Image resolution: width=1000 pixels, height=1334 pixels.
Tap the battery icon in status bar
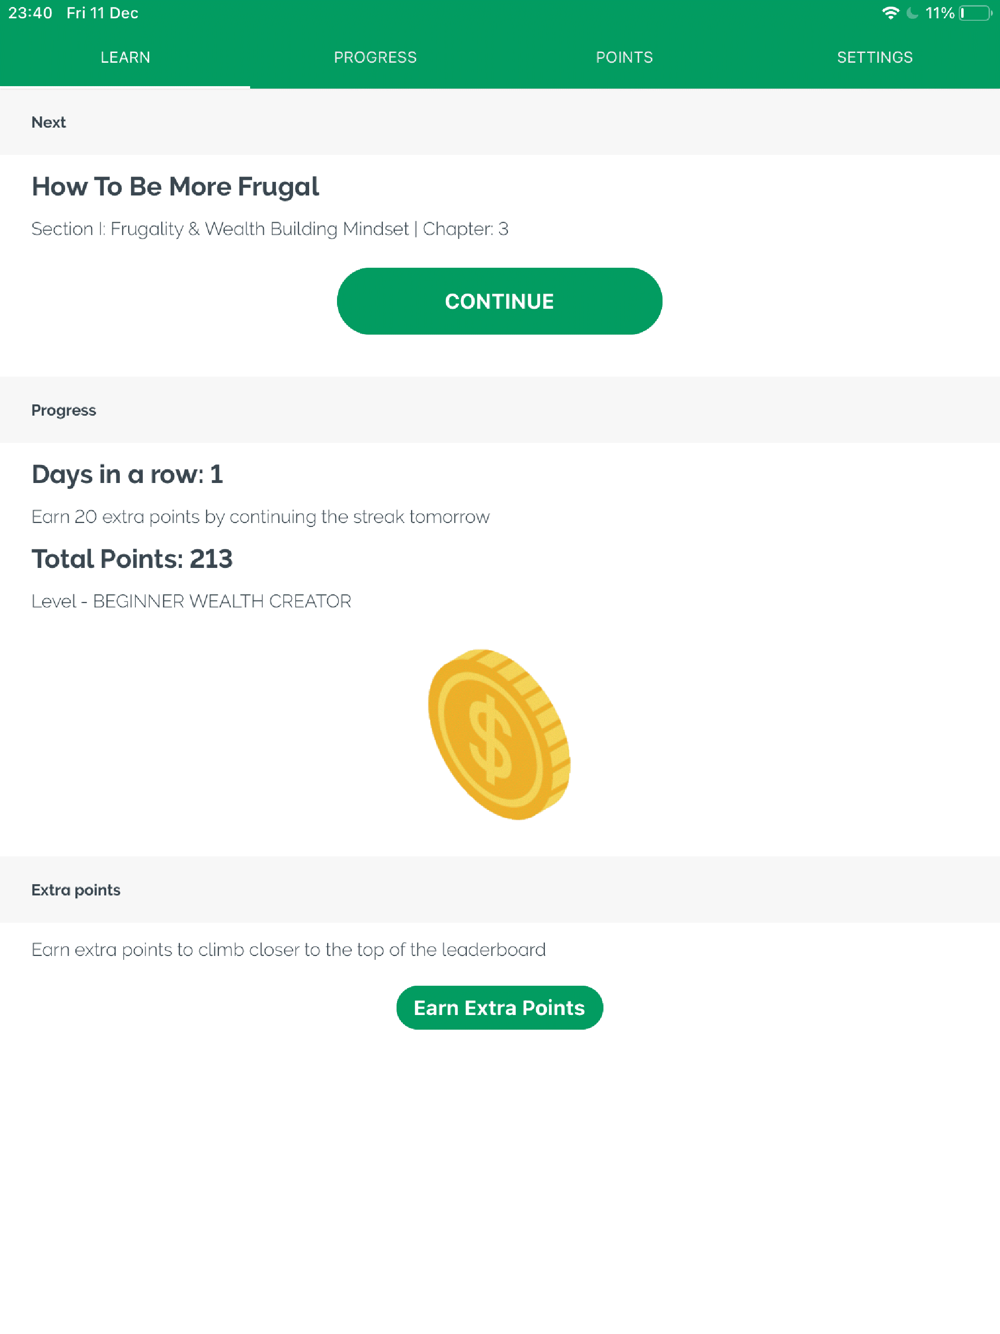point(975,13)
